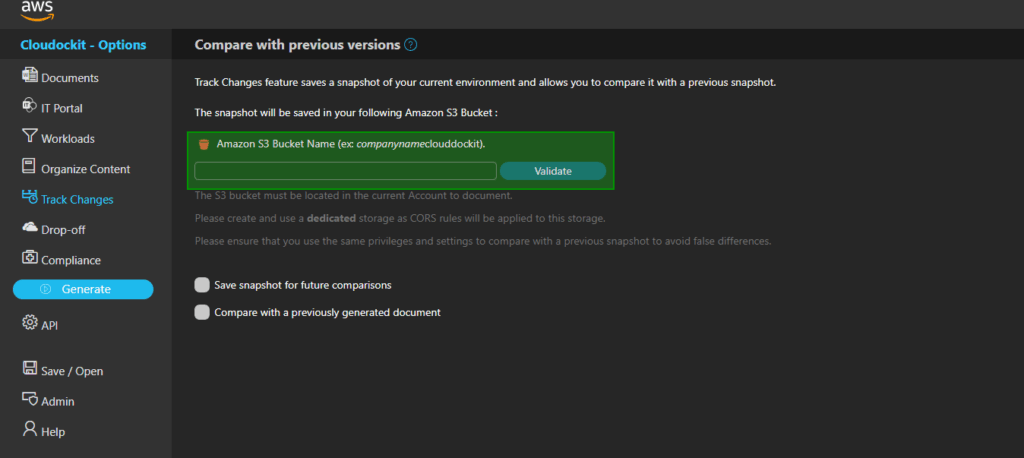Open the Workloads menu item
Screen dimensions: 1024x458
point(68,138)
